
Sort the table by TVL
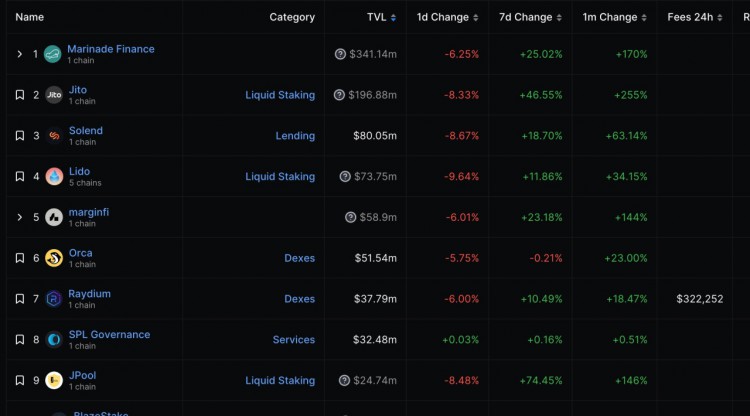pyautogui.click(x=381, y=17)
